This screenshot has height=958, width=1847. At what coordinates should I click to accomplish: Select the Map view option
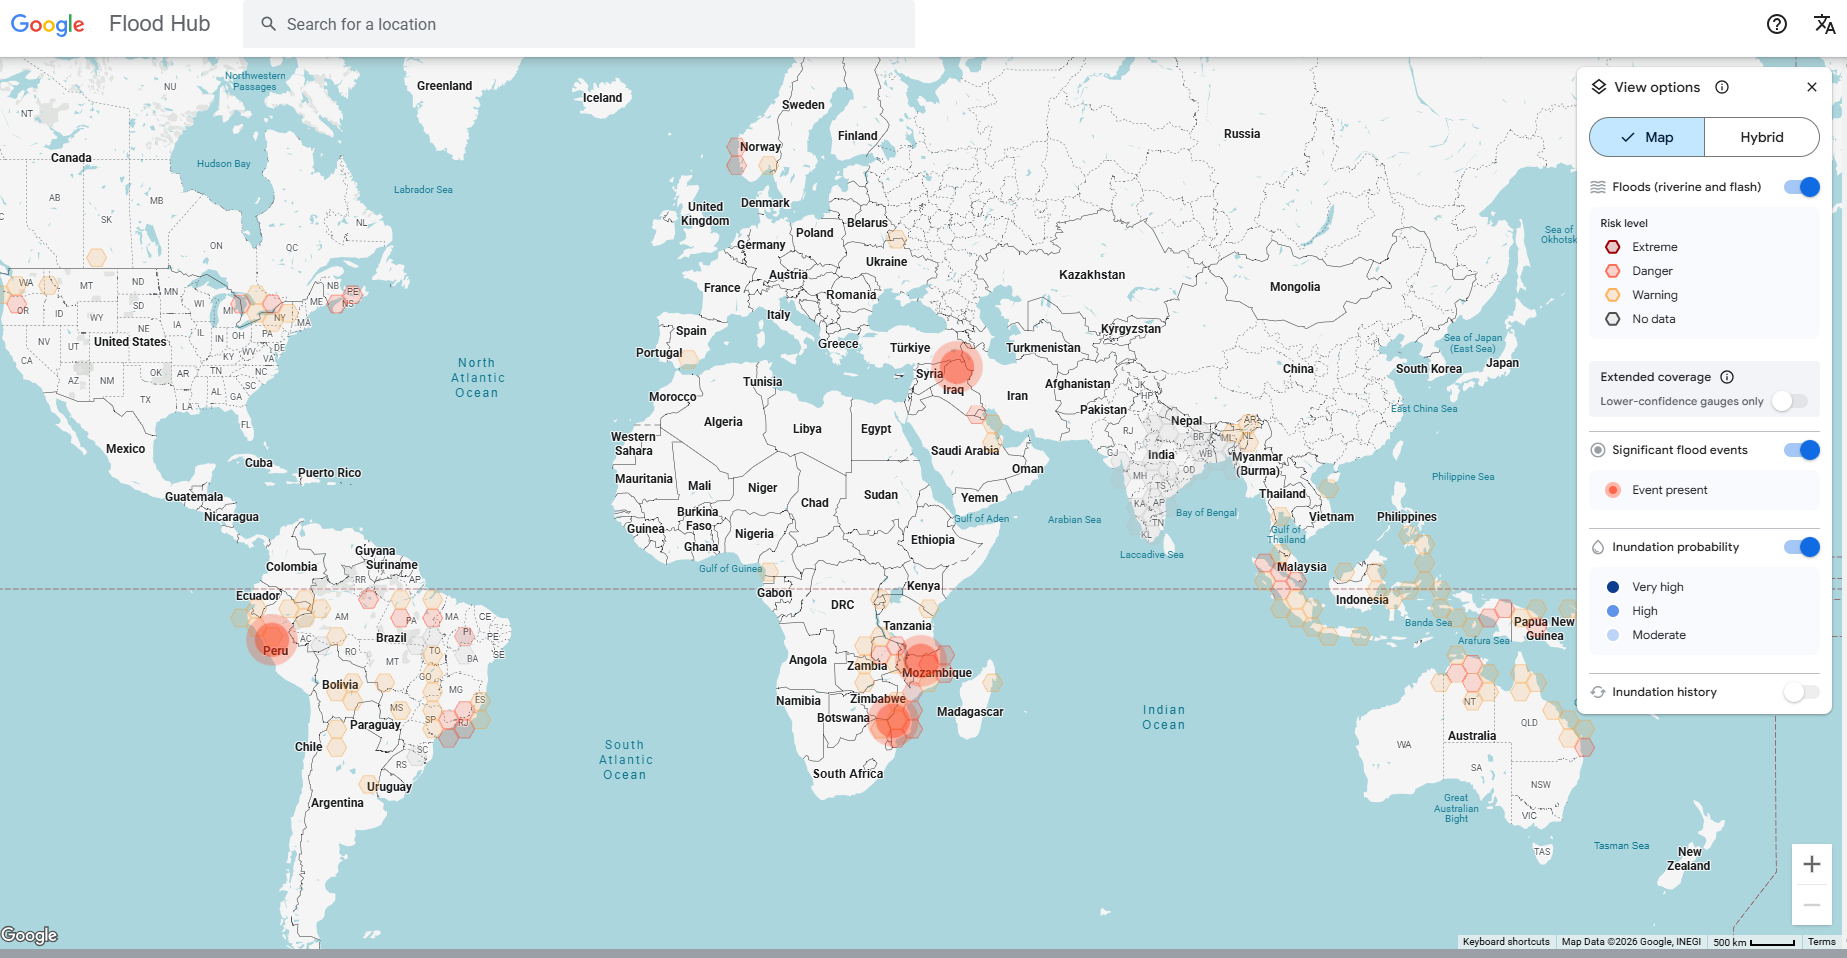point(1647,137)
